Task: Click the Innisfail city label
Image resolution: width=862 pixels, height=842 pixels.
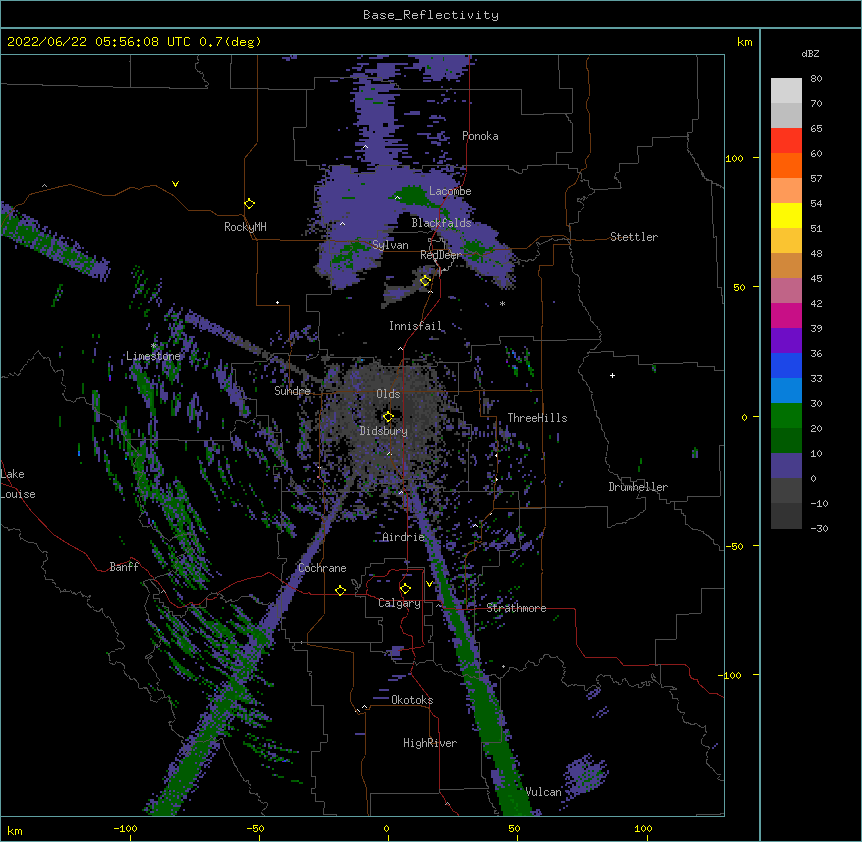Action: tap(415, 326)
